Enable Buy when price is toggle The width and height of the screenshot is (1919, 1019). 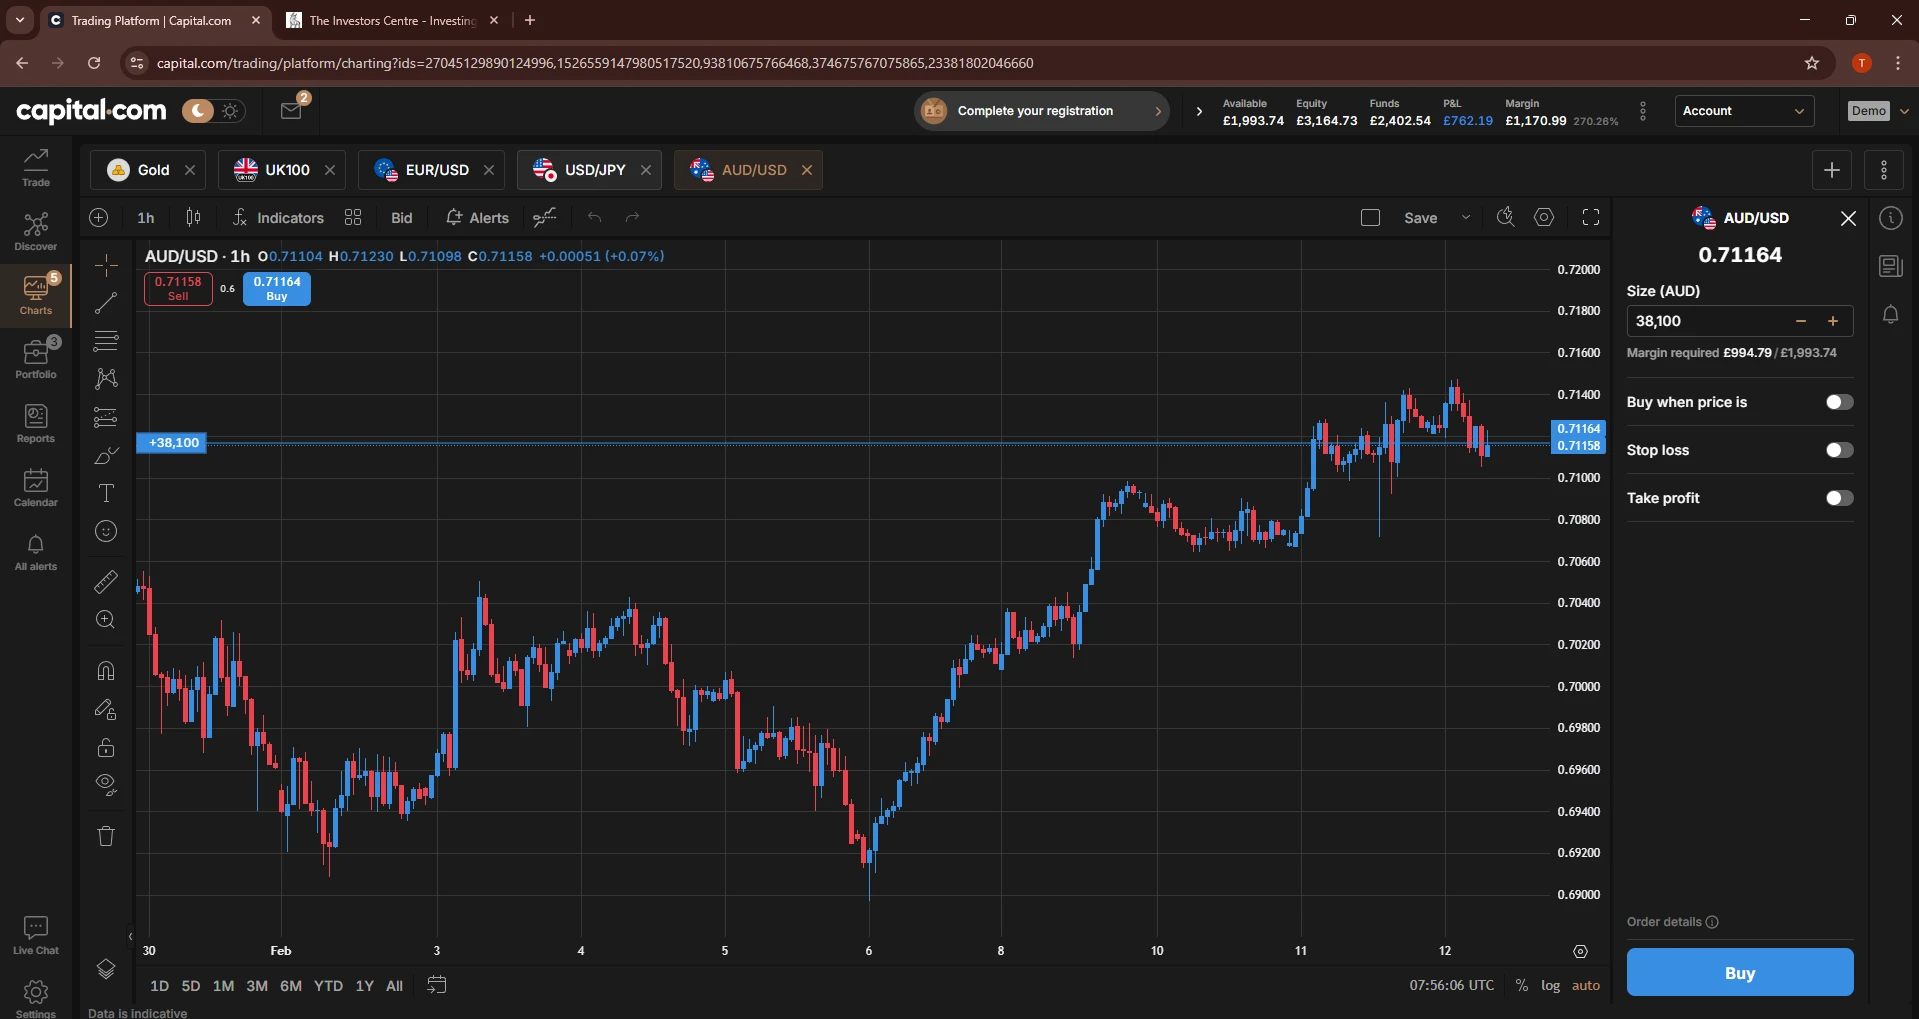[1839, 402]
